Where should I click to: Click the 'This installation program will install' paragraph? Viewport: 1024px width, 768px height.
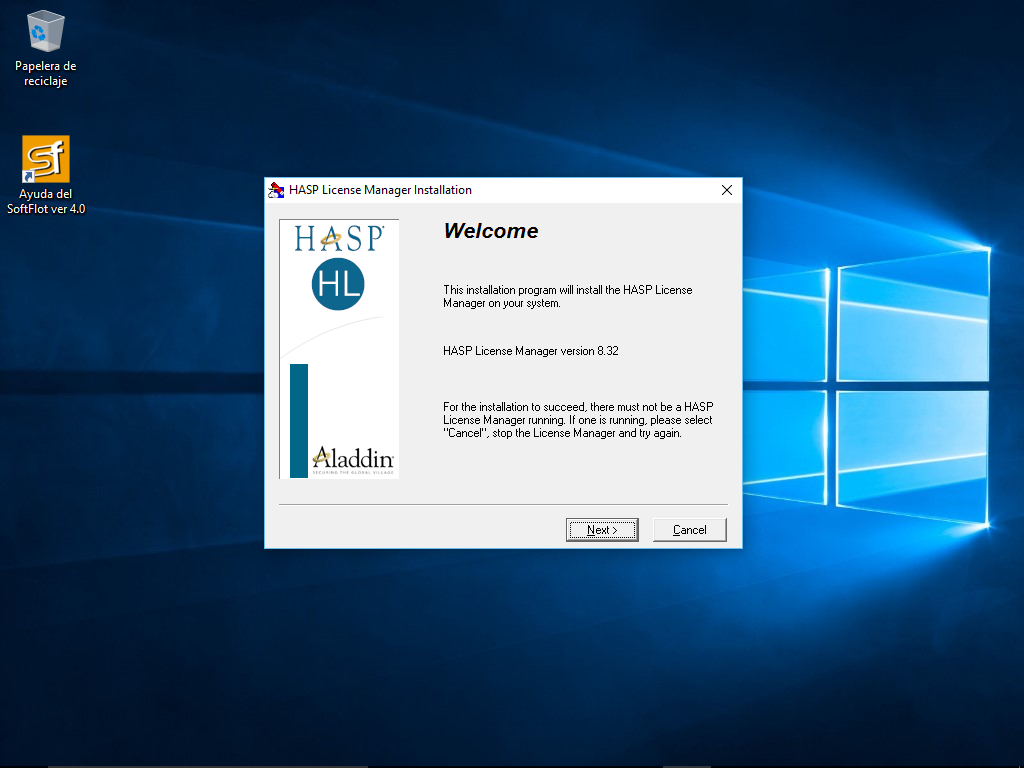567,296
